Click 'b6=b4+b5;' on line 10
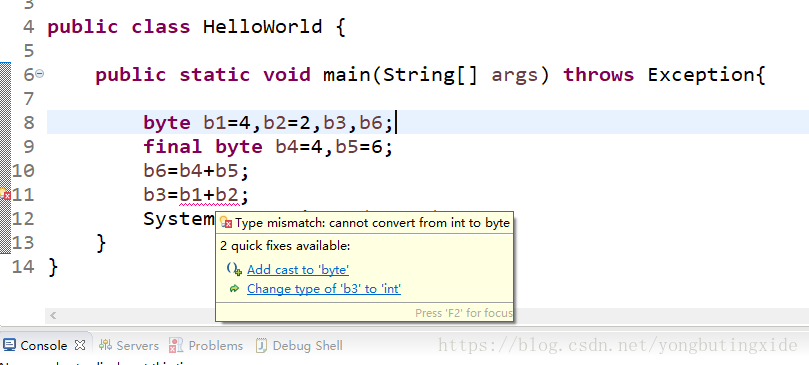This screenshot has width=809, height=365. pos(196,171)
